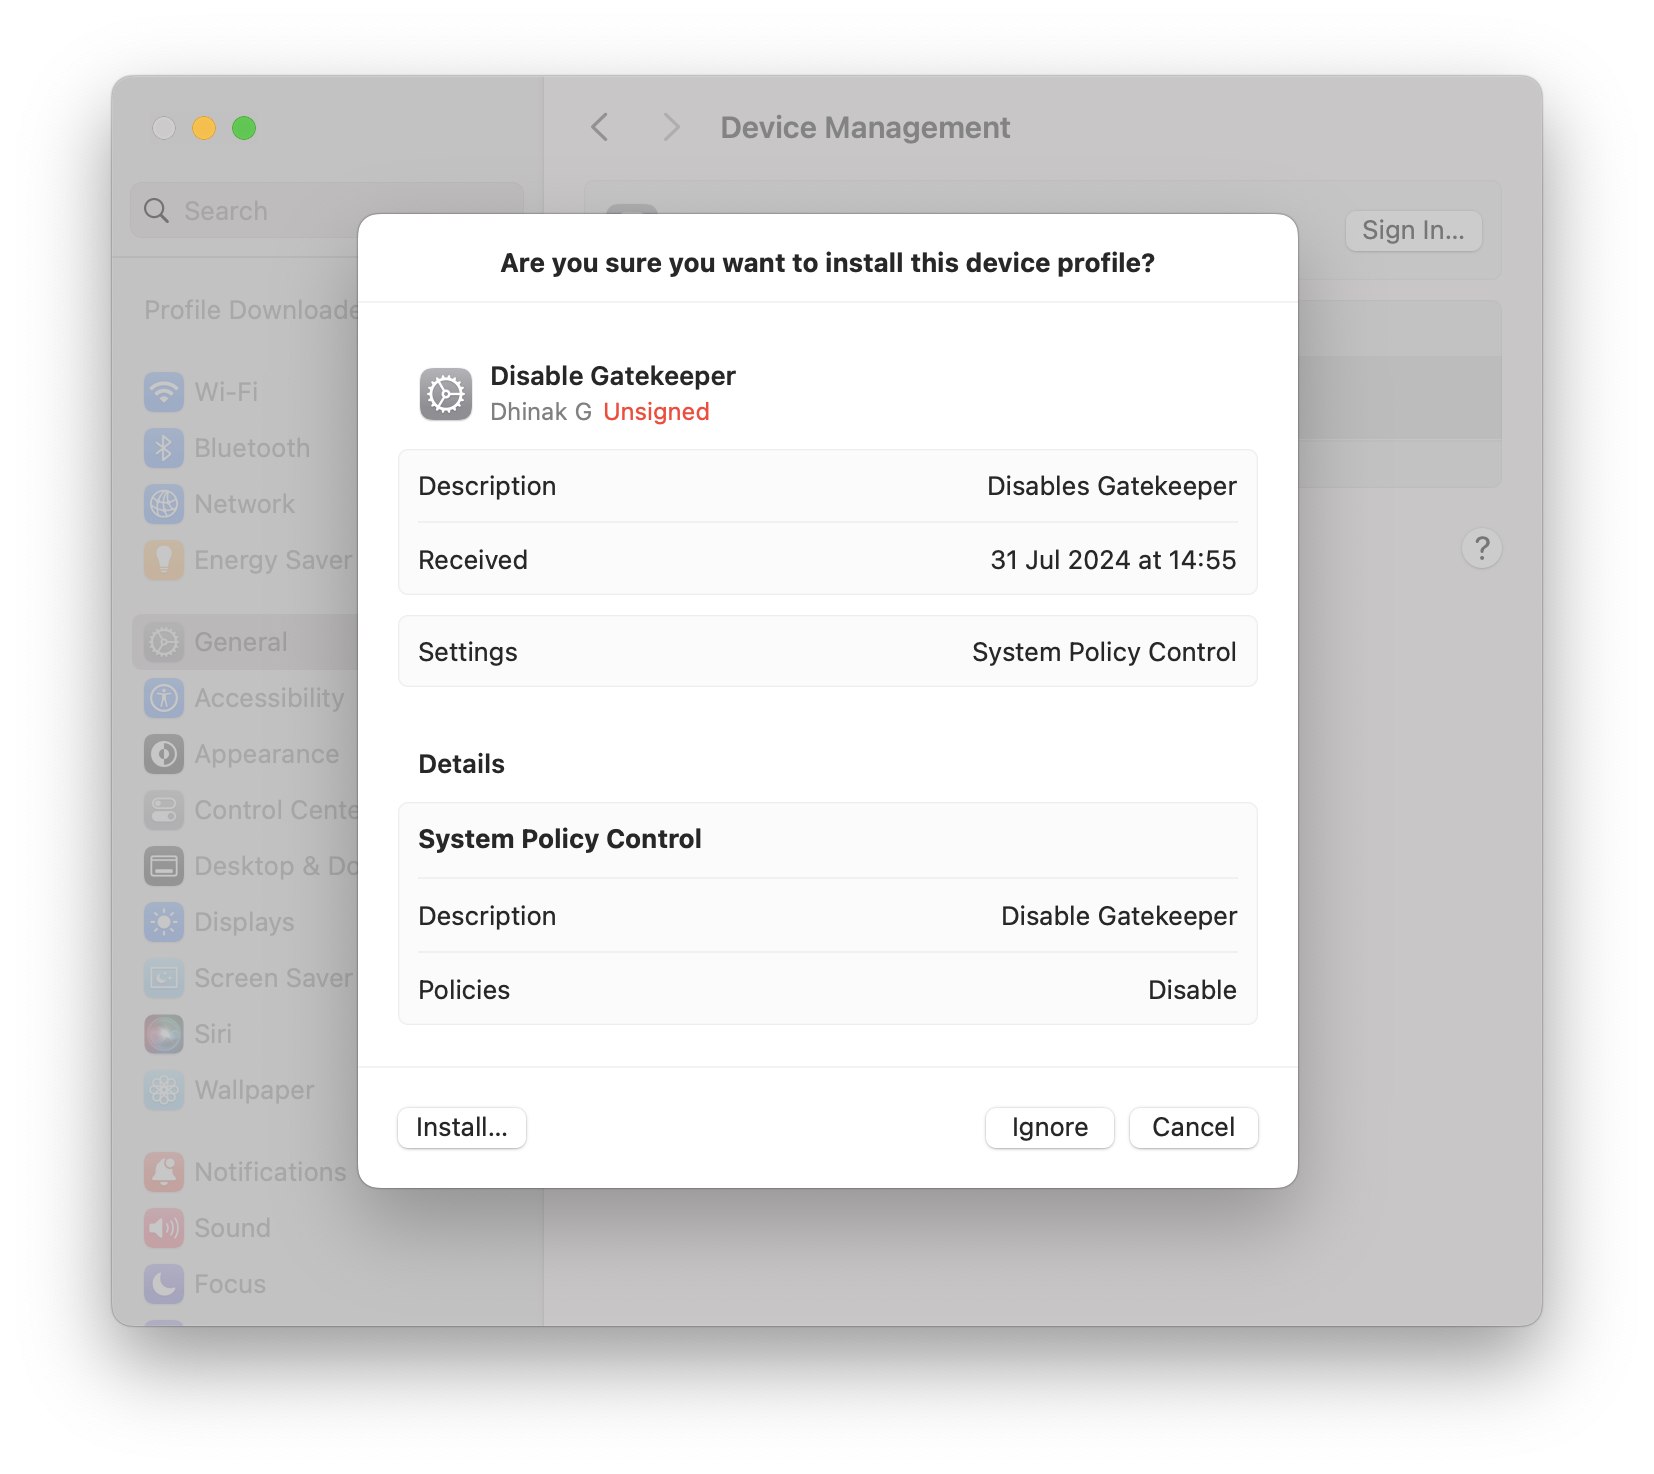Image resolution: width=1654 pixels, height=1474 pixels.
Task: Open Displays settings icon
Action: pos(164,922)
